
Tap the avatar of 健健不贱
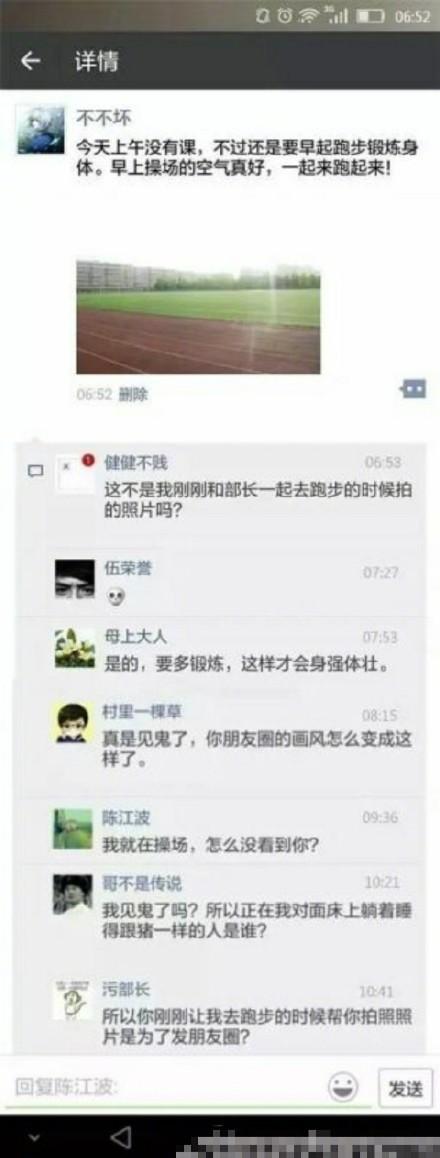click(x=75, y=474)
